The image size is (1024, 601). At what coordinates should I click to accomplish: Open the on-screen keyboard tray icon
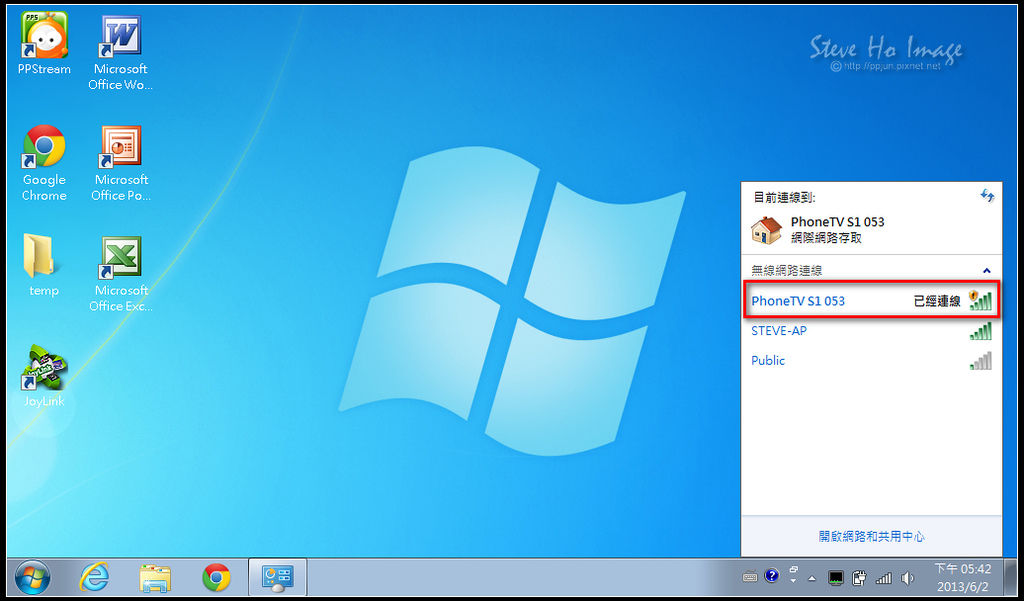click(x=750, y=577)
